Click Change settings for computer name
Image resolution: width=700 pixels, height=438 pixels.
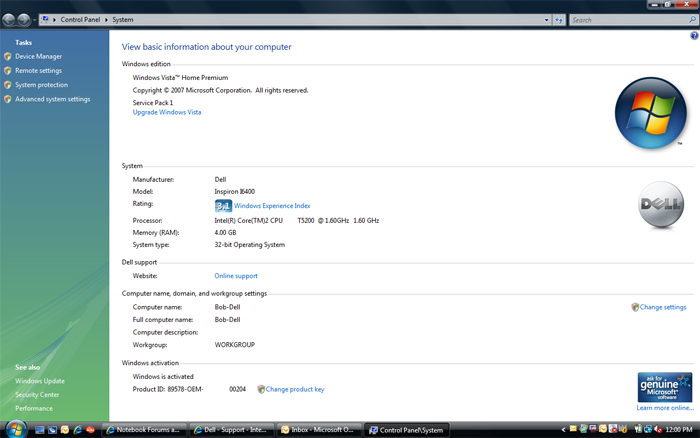(662, 307)
